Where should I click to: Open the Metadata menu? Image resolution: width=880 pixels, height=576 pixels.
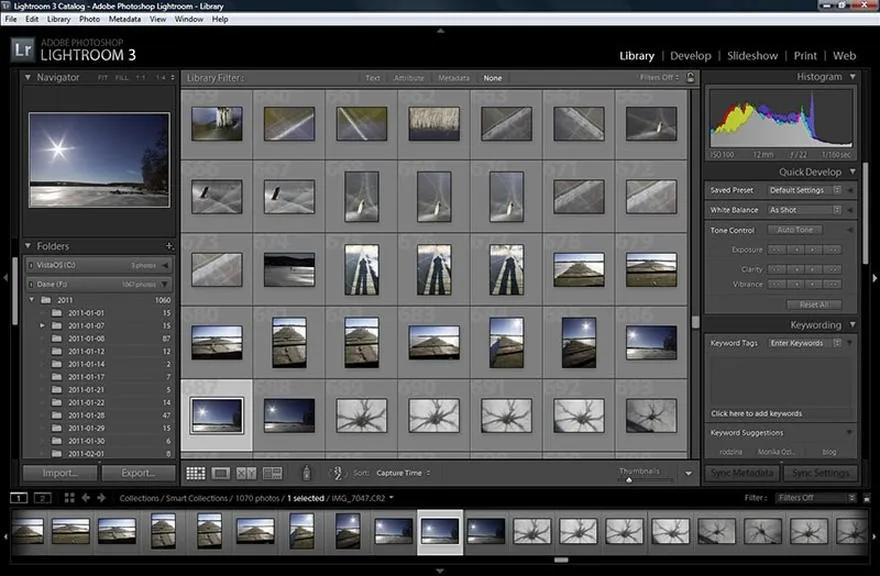[125, 19]
